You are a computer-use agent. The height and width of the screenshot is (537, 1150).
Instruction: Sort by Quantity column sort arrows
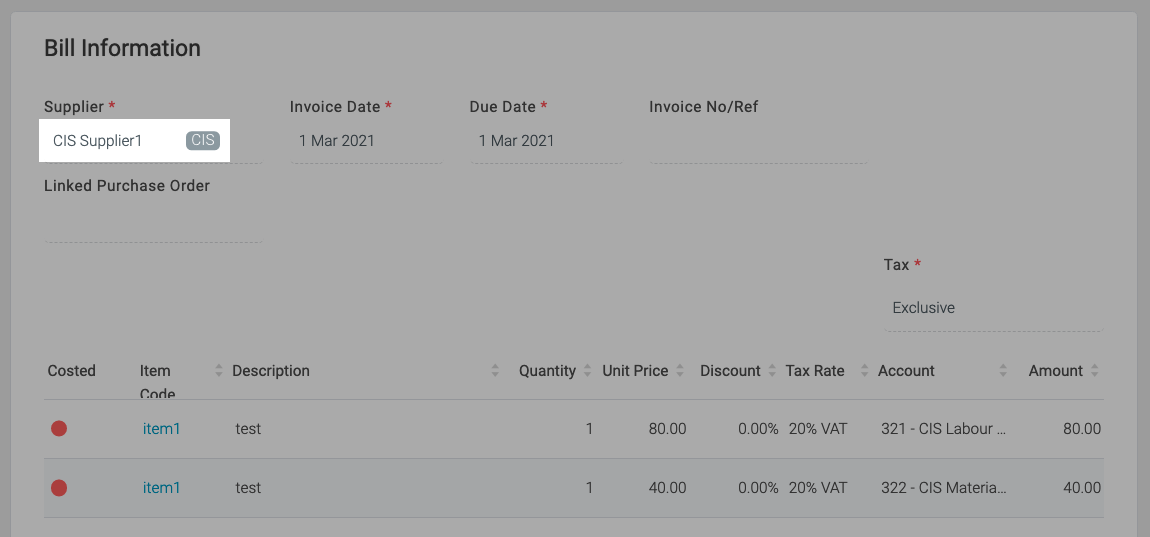click(587, 371)
